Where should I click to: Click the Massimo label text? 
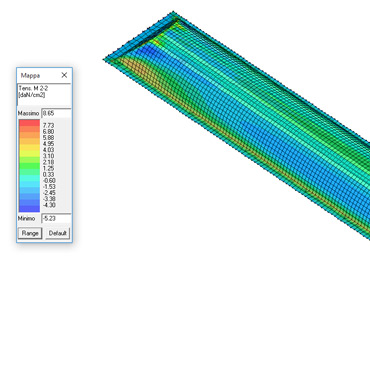[x=28, y=114]
